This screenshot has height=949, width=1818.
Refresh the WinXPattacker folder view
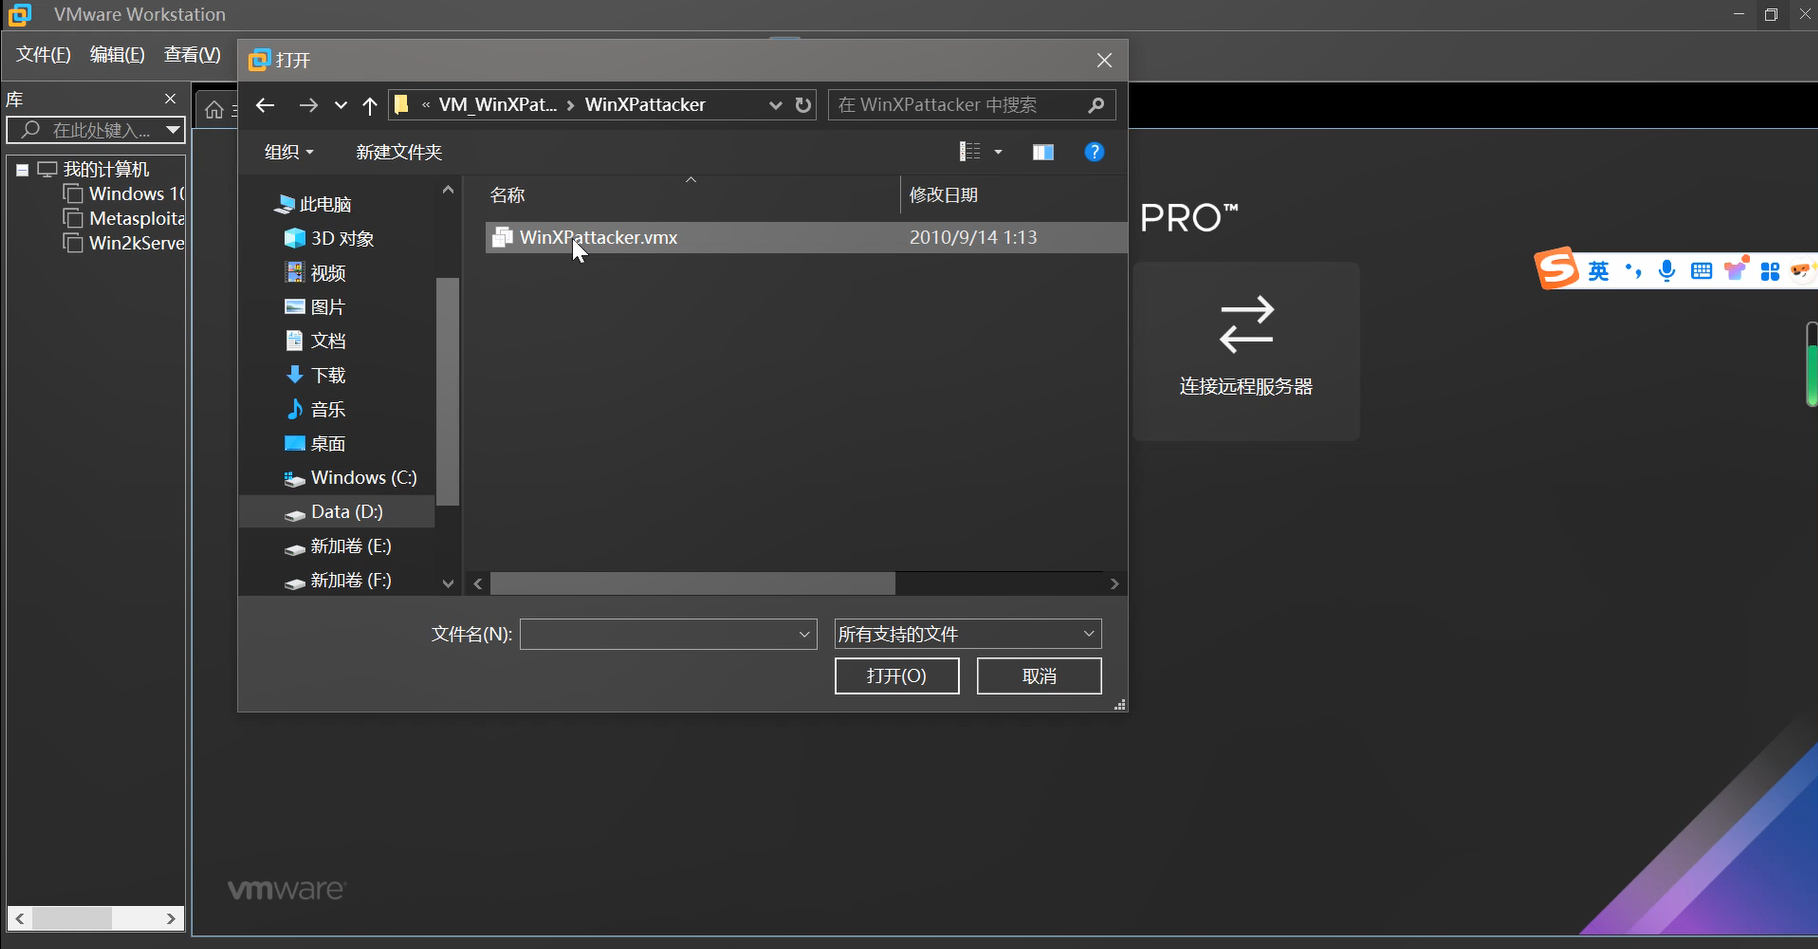tap(803, 105)
